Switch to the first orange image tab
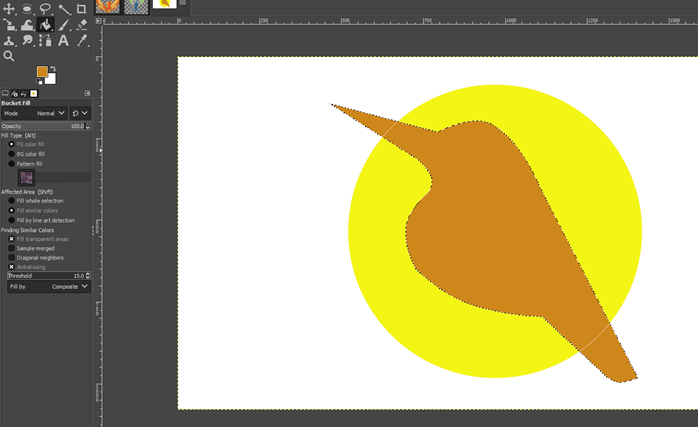This screenshot has width=698, height=427. click(x=107, y=7)
